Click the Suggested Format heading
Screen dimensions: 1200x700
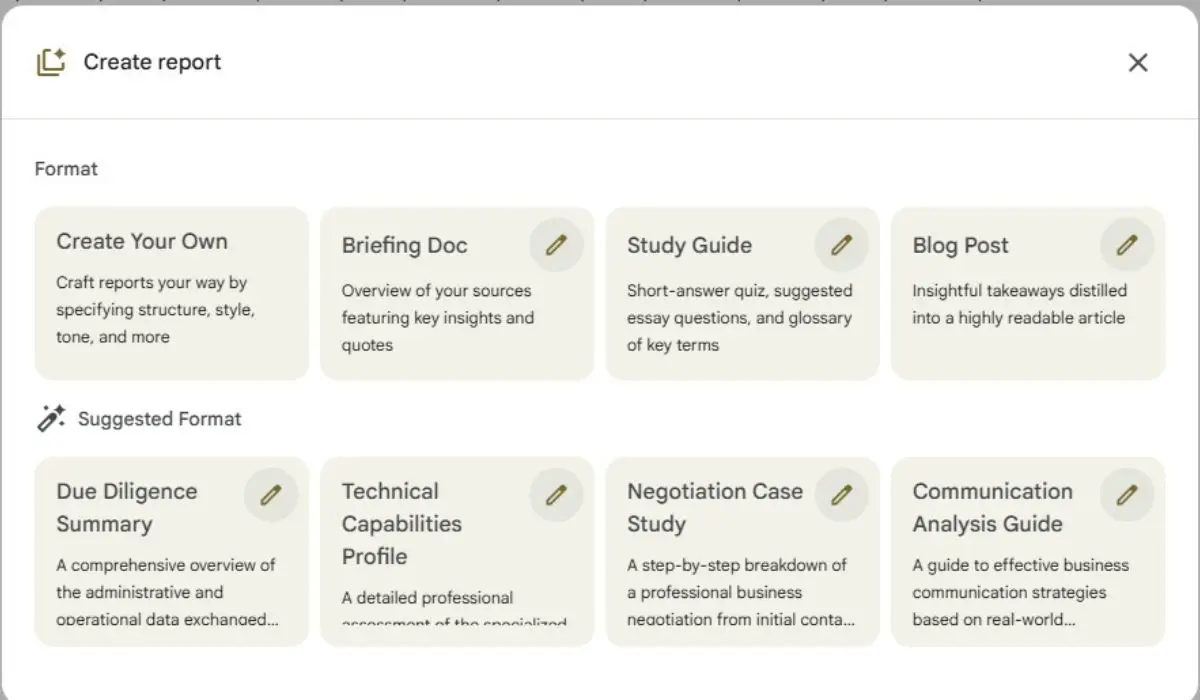pyautogui.click(x=156, y=418)
